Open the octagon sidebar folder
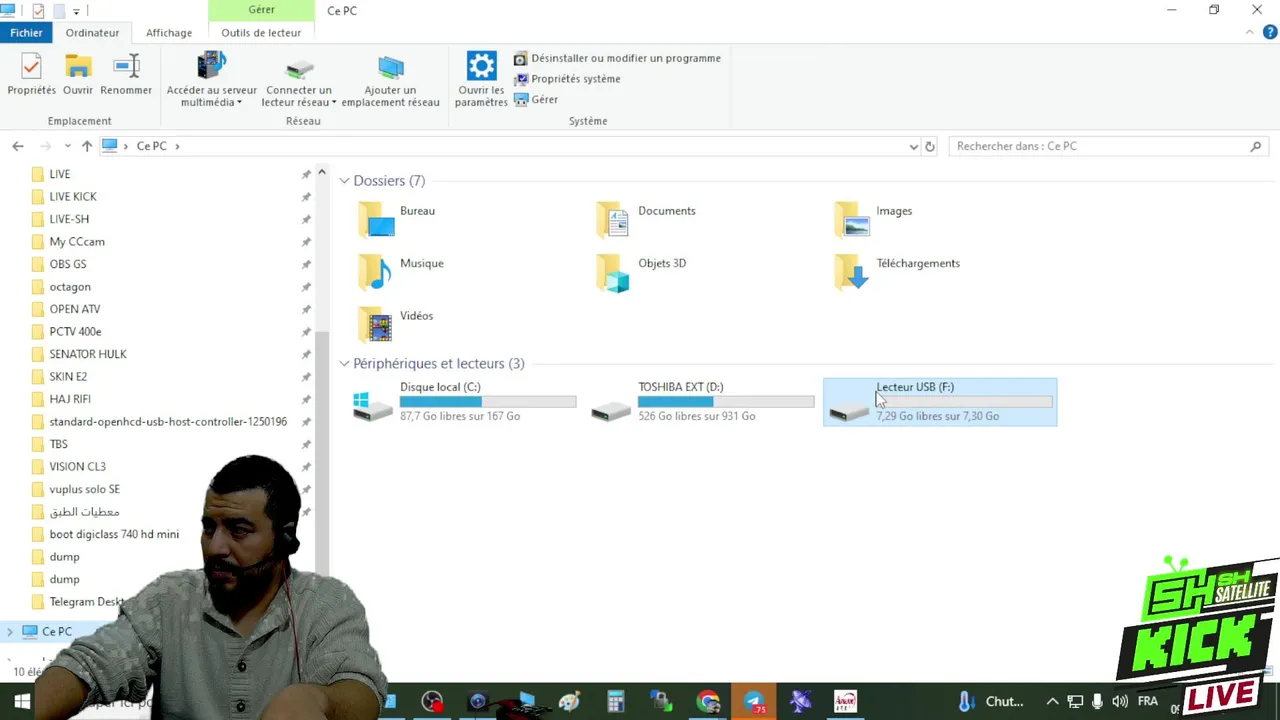The height and width of the screenshot is (720, 1280). (70, 287)
